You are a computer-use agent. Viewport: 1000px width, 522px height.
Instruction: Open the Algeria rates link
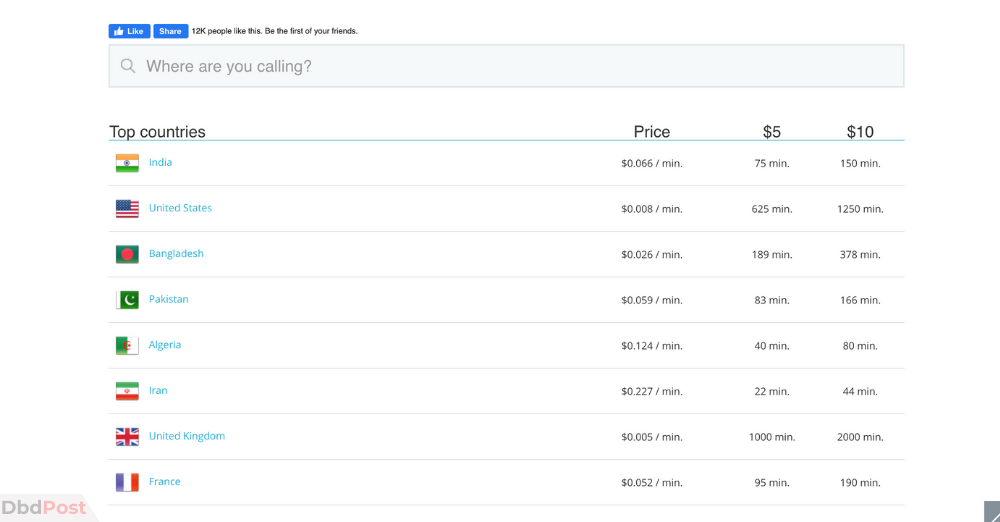tap(165, 345)
